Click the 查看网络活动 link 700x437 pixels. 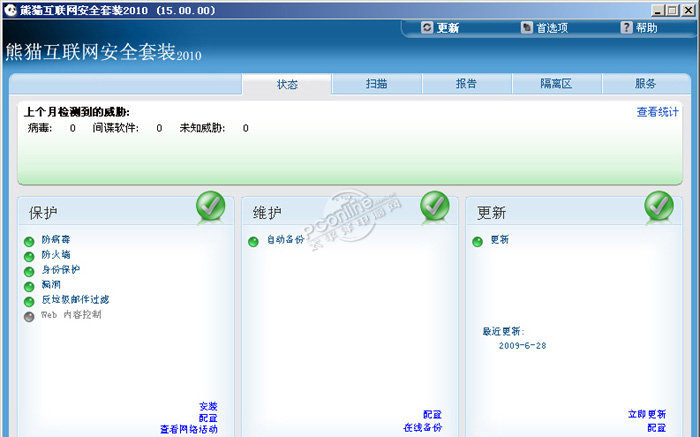[x=189, y=429]
